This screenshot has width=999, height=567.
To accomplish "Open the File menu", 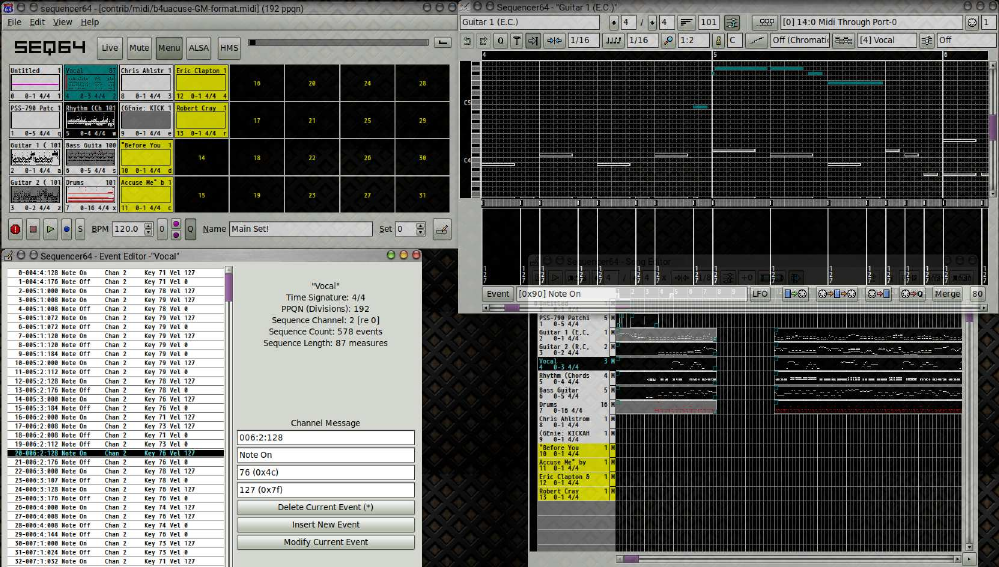I will pyautogui.click(x=14, y=21).
